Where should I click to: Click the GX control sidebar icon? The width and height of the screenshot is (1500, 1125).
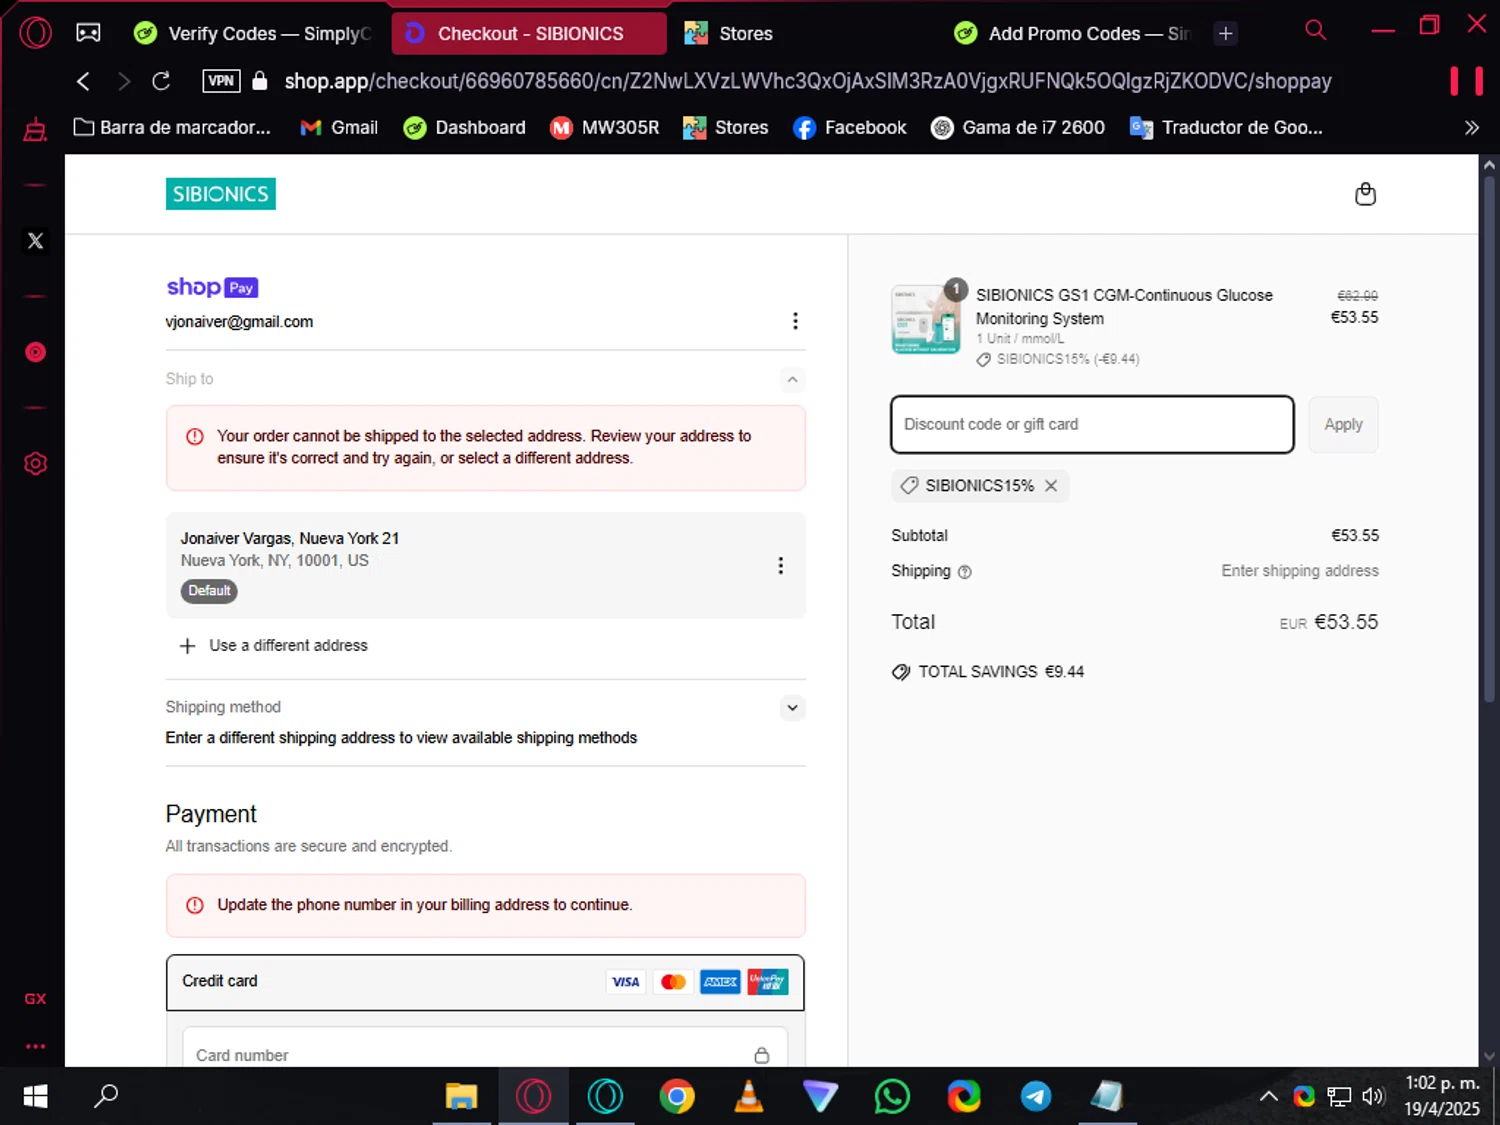[x=35, y=999]
